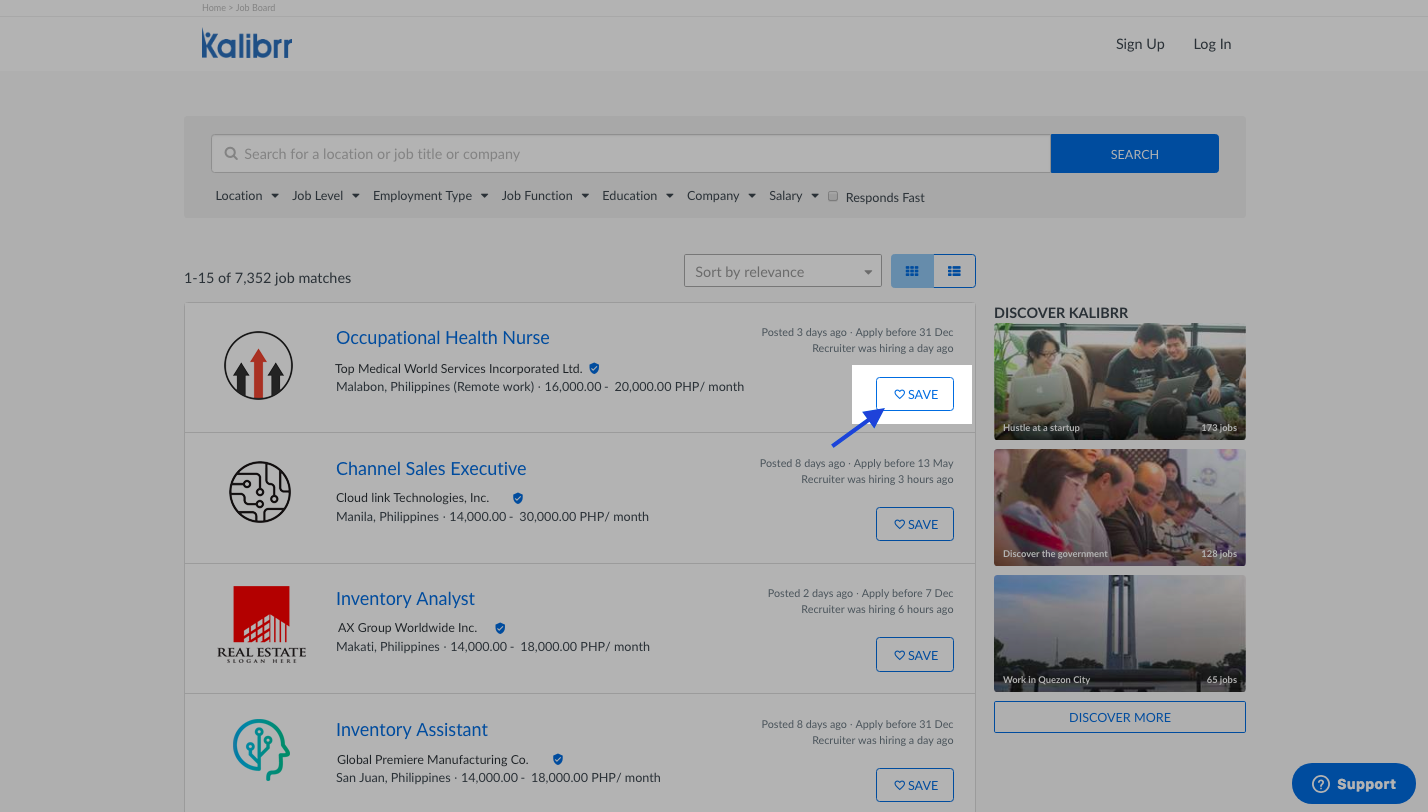The image size is (1428, 812).
Task: Go to Log In
Action: pos(1212,44)
